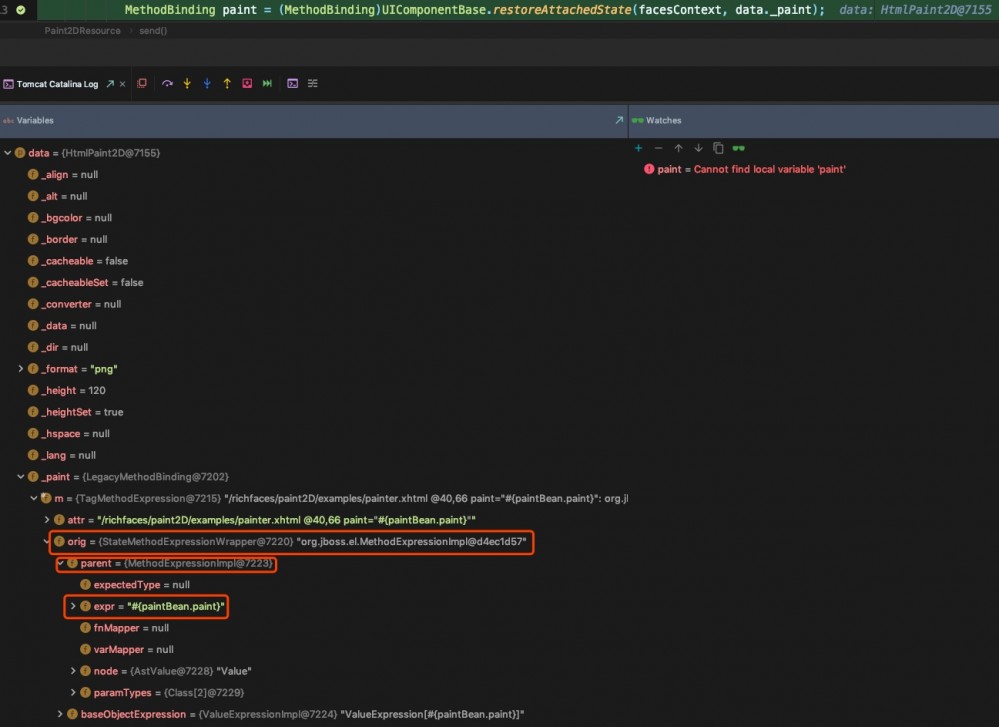The image size is (999, 727).
Task: Use the Force Step Into icon
Action: click(x=207, y=83)
